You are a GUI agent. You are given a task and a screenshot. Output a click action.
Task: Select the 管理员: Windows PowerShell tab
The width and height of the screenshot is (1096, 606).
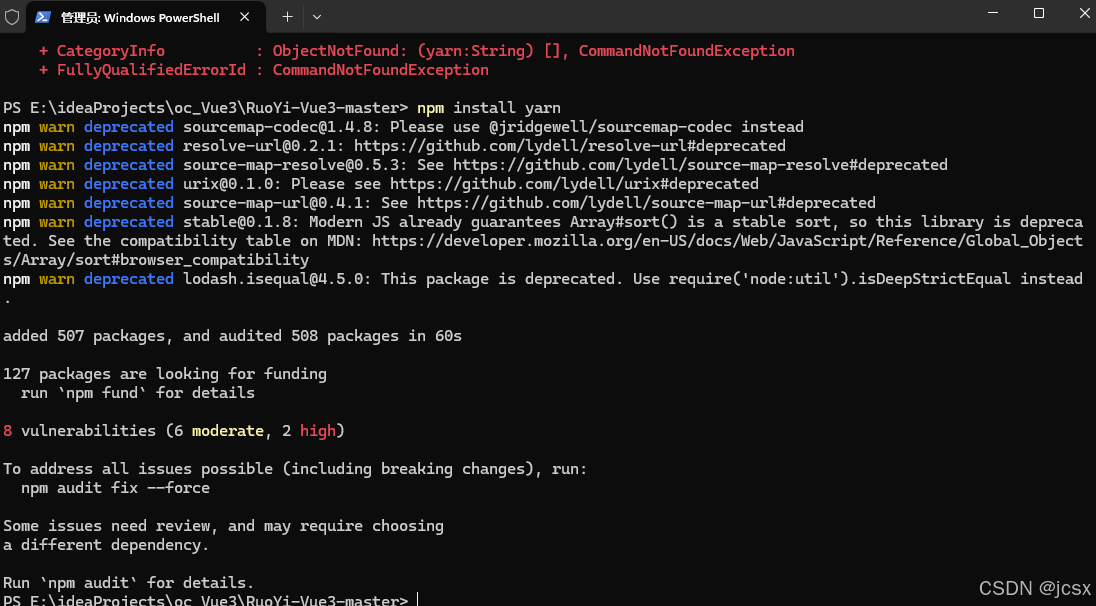click(x=140, y=16)
